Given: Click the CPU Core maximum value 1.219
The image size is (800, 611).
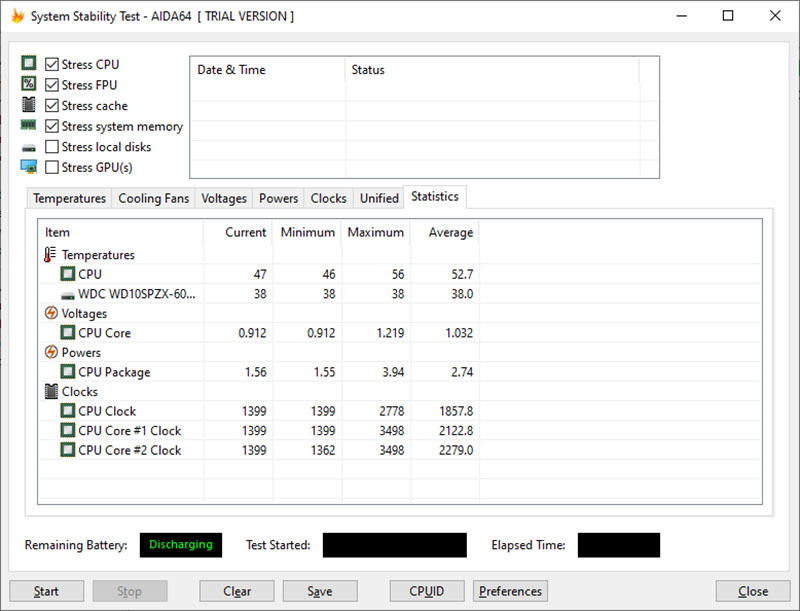Looking at the screenshot, I should pyautogui.click(x=390, y=333).
